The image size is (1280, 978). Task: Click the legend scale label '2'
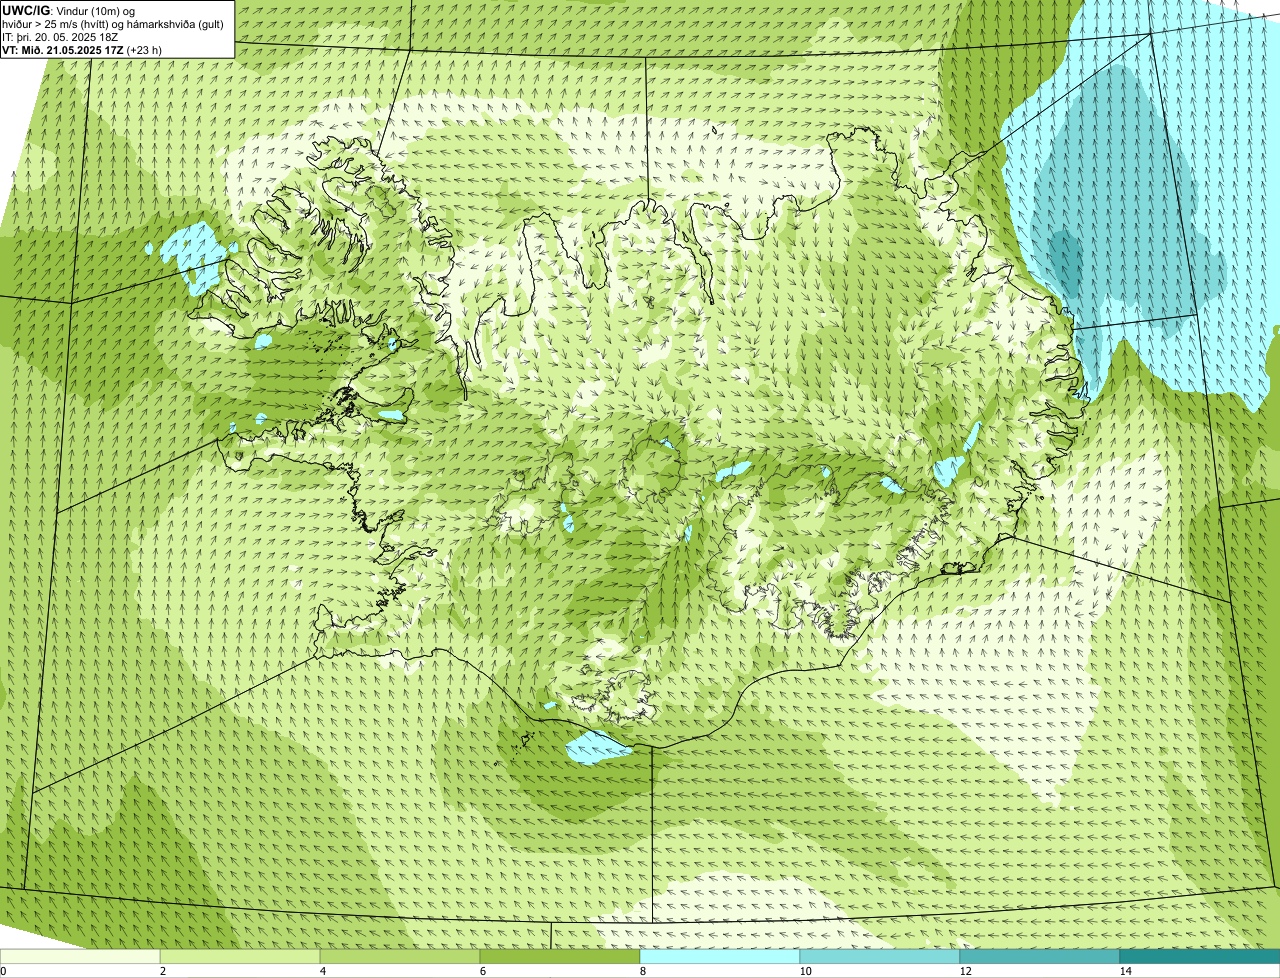pyautogui.click(x=162, y=971)
